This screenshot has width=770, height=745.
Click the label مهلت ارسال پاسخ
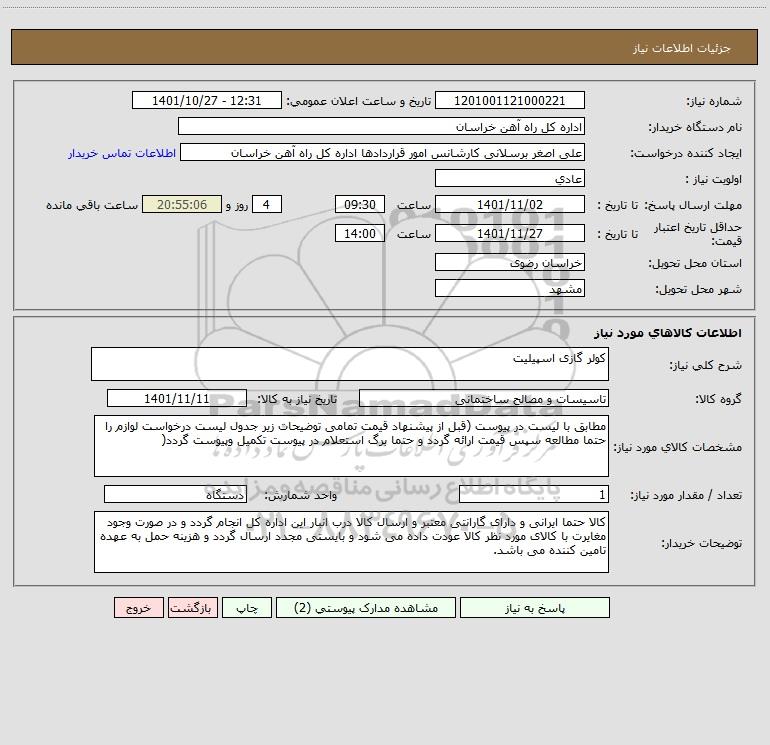pyautogui.click(x=693, y=205)
